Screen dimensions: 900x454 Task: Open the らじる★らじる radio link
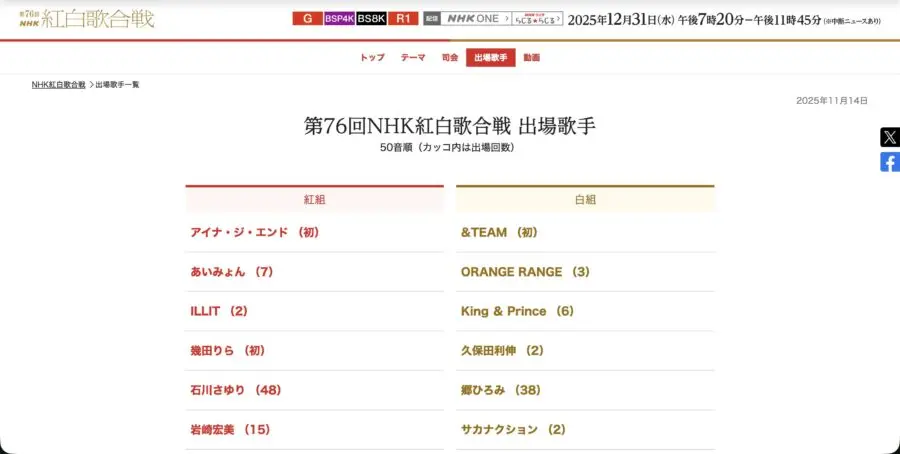(x=536, y=18)
